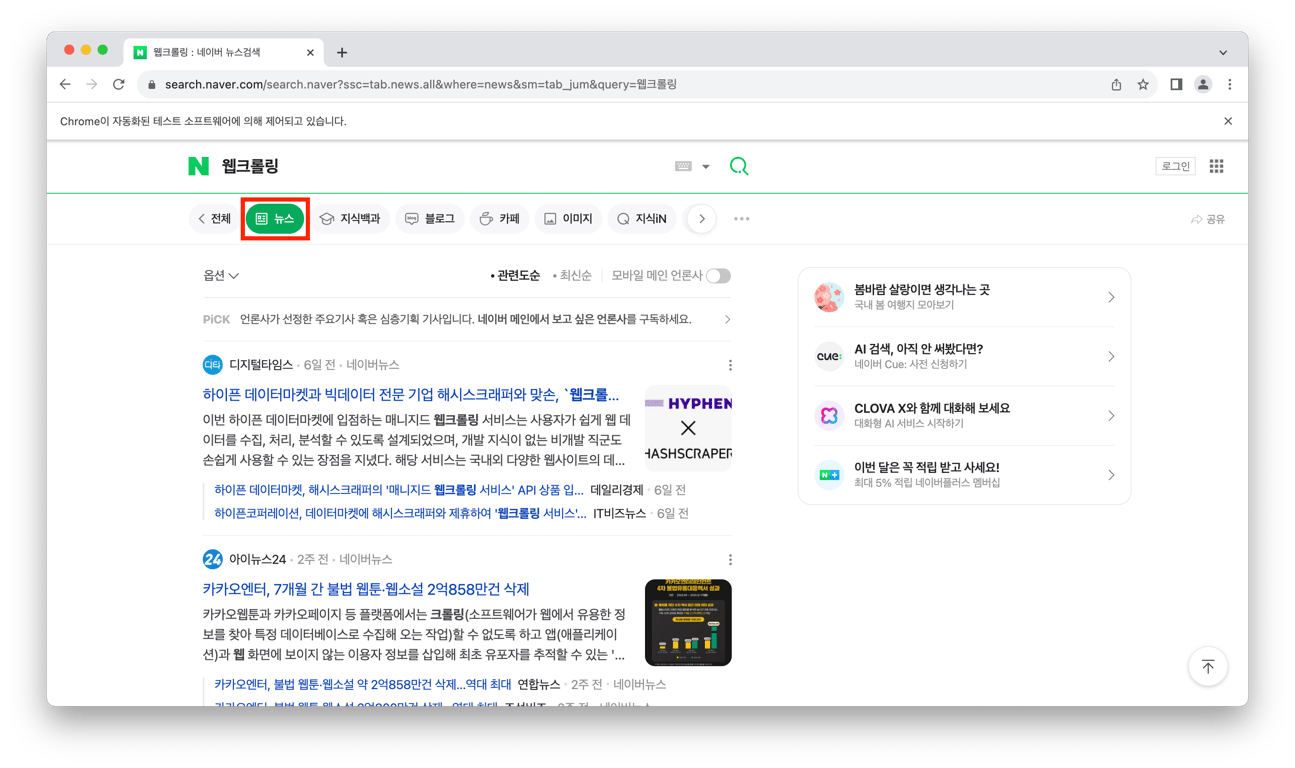Viewport: 1295px width, 768px height.
Task: Sort results by 최신순
Action: tap(572, 276)
